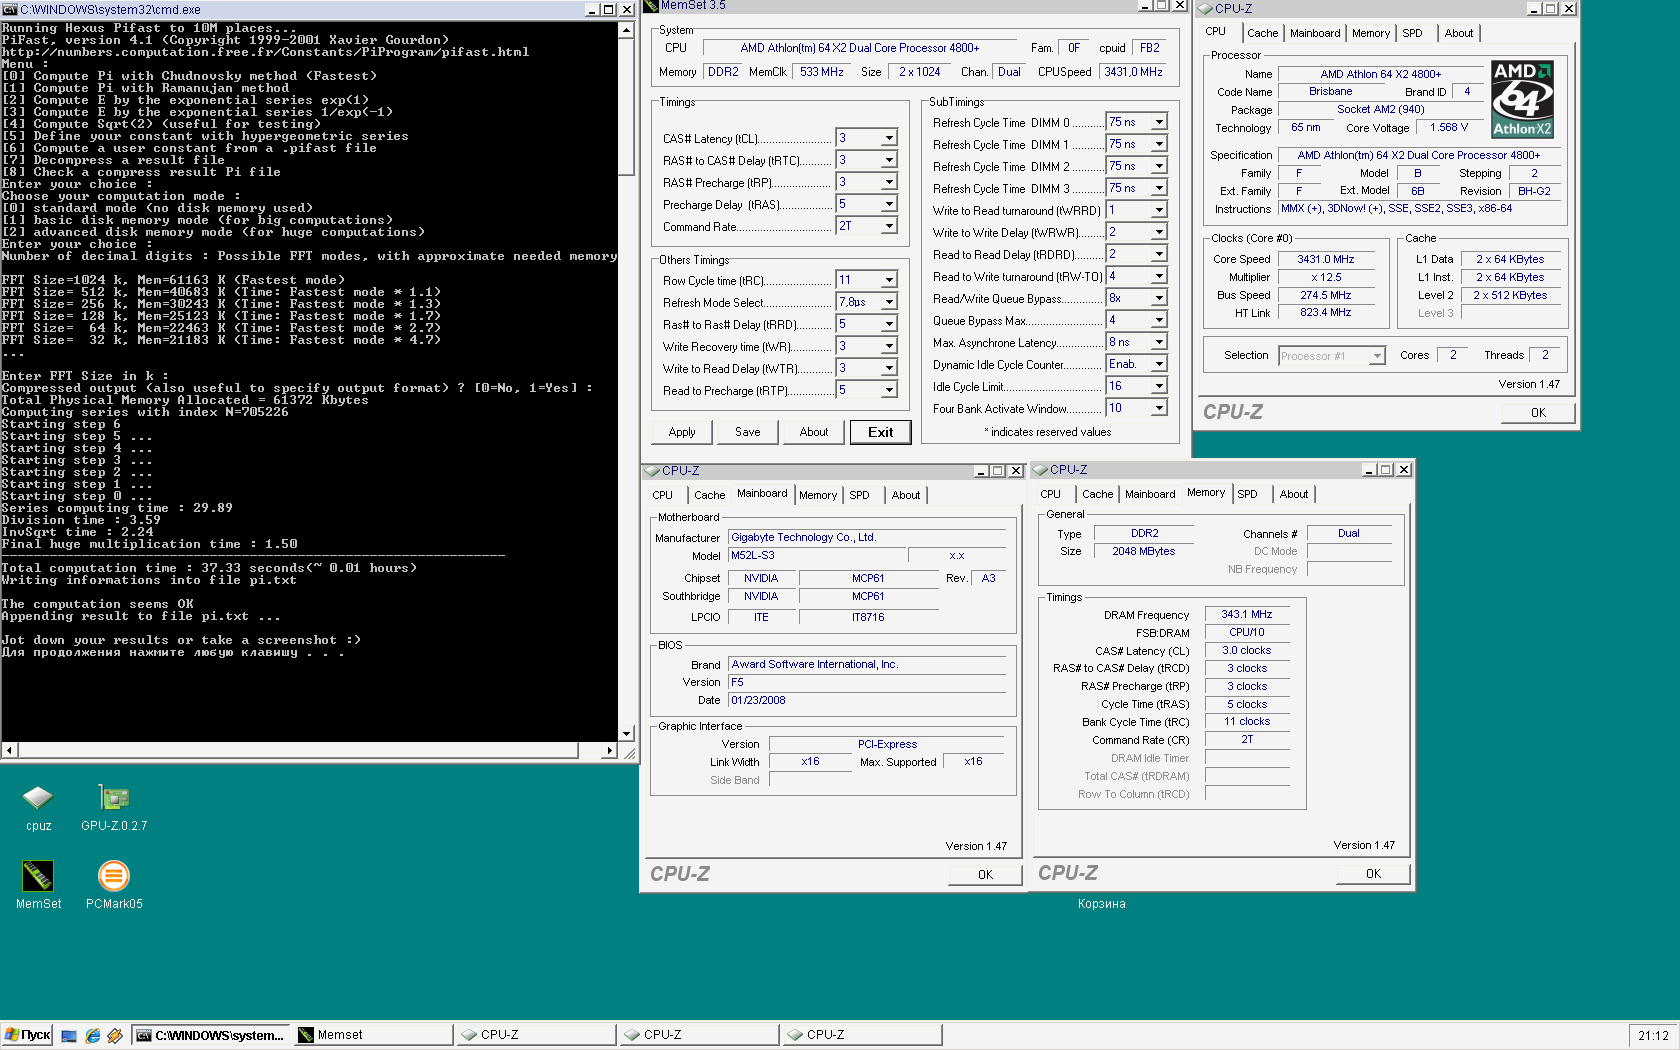Viewport: 1680px width, 1050px height.
Task: Click the Bus Speed 274.5 MHz value
Action: point(1325,295)
